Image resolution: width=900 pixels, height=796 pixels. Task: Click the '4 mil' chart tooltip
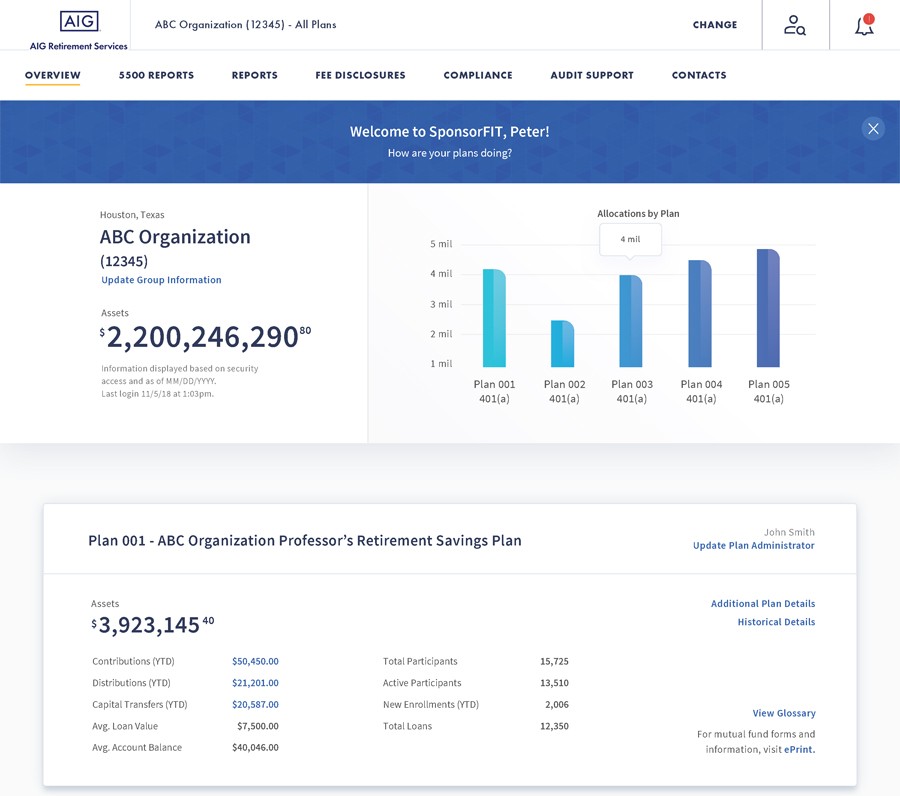[x=630, y=239]
